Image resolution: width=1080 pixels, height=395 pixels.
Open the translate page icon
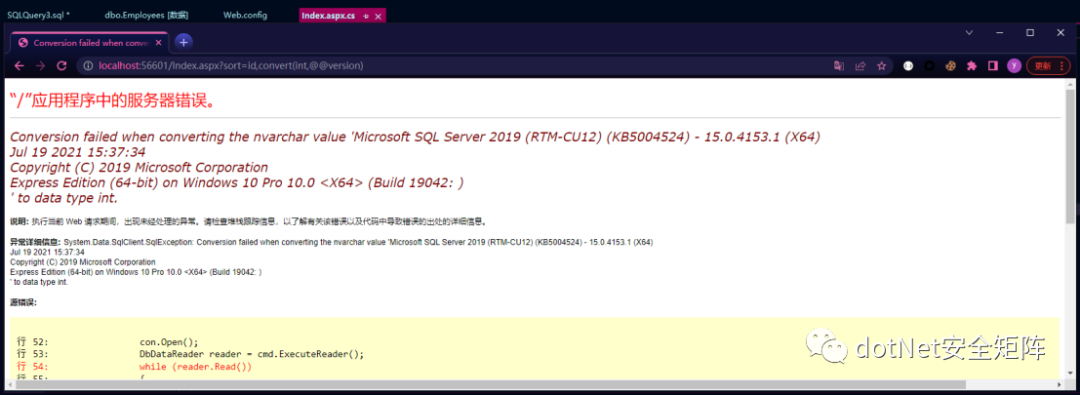[x=839, y=66]
